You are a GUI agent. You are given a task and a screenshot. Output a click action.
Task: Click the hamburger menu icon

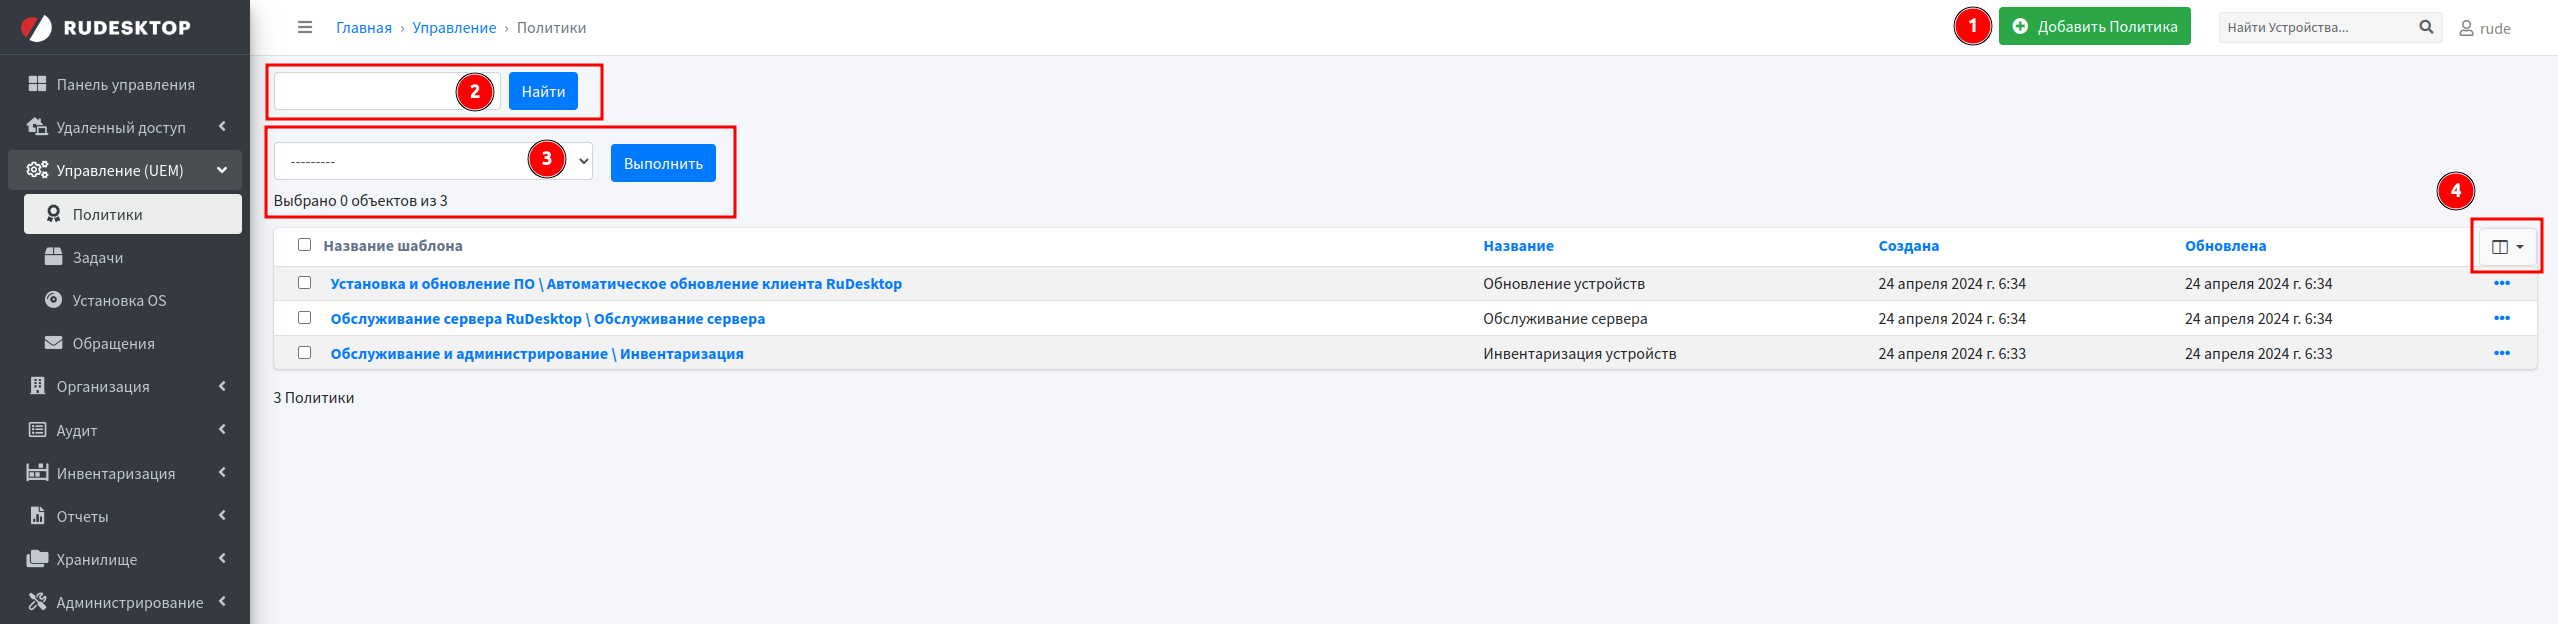[x=305, y=28]
